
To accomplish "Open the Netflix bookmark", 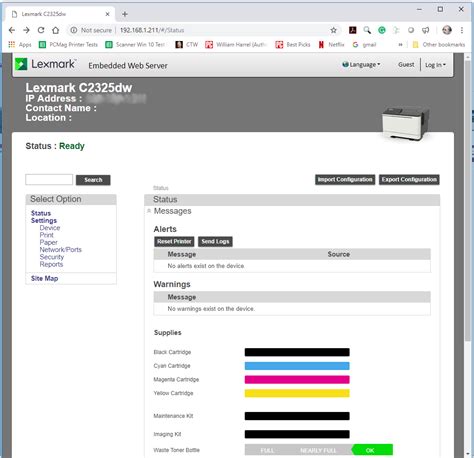I will pyautogui.click(x=331, y=44).
